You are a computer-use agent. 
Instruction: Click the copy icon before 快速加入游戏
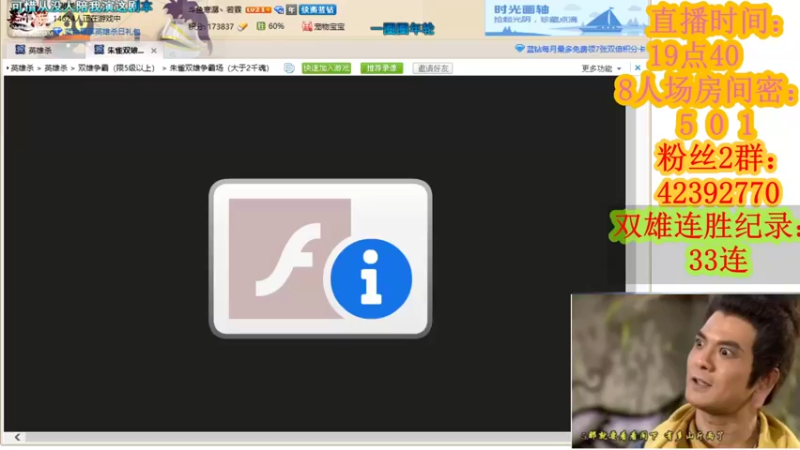[289, 68]
